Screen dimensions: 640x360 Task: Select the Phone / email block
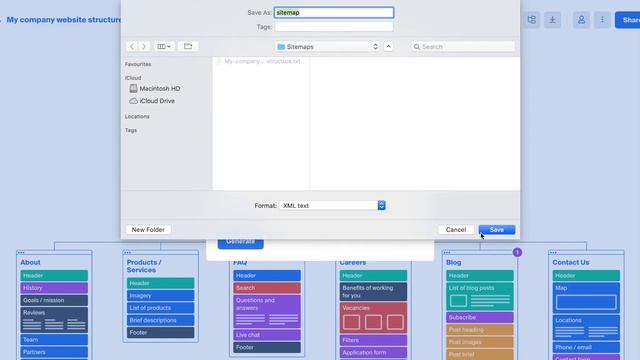pos(586,347)
